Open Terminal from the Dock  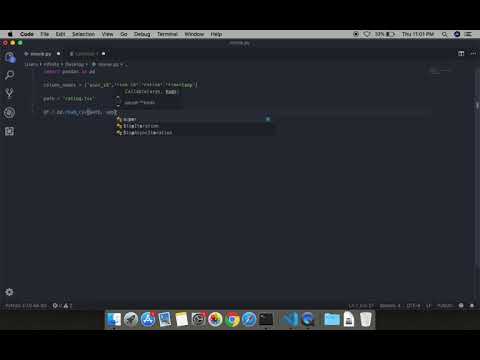tap(266, 320)
